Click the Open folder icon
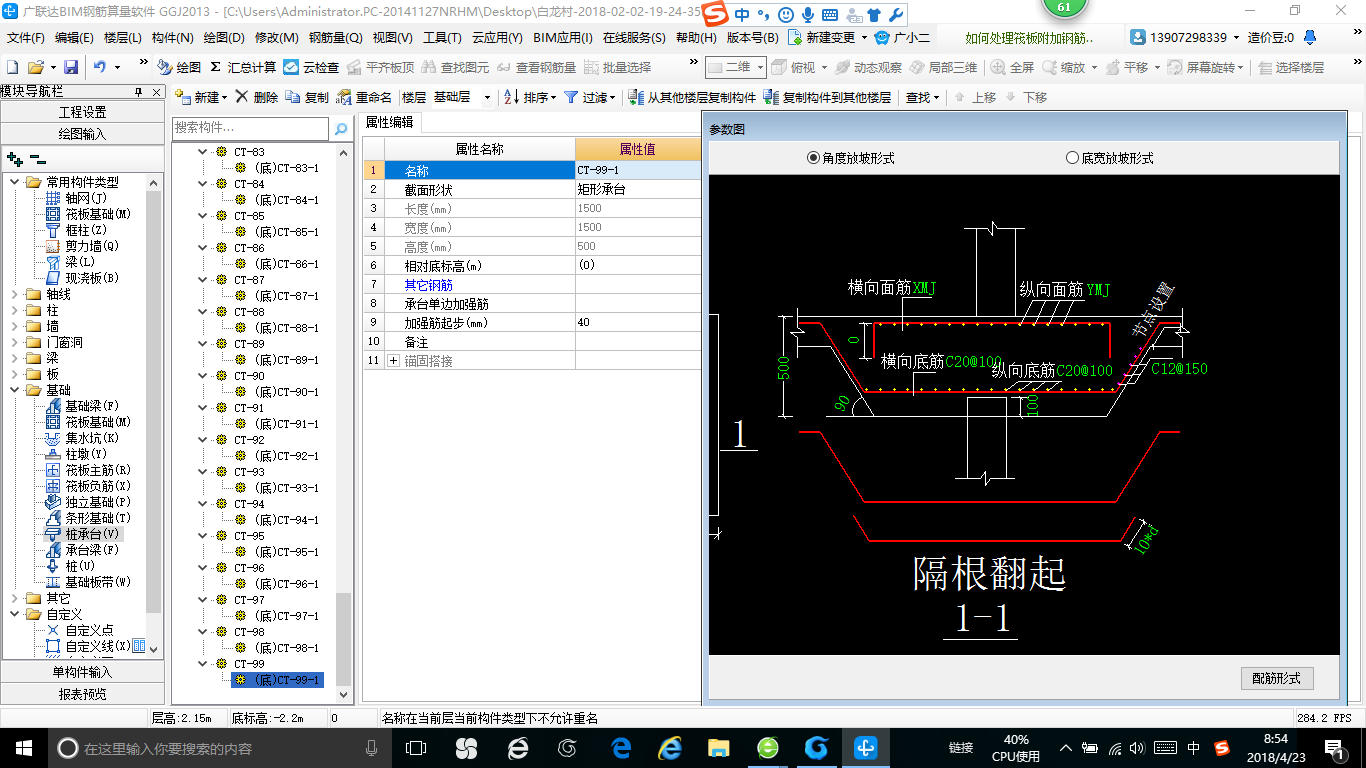Image resolution: width=1366 pixels, height=768 pixels. tap(35, 67)
